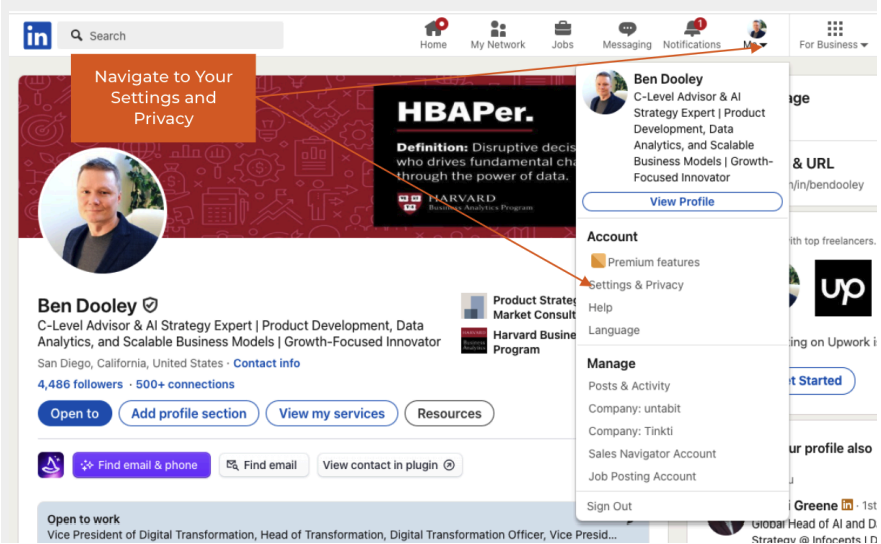Click the Upwork ad logo
The image size is (881, 544).
[x=843, y=288]
